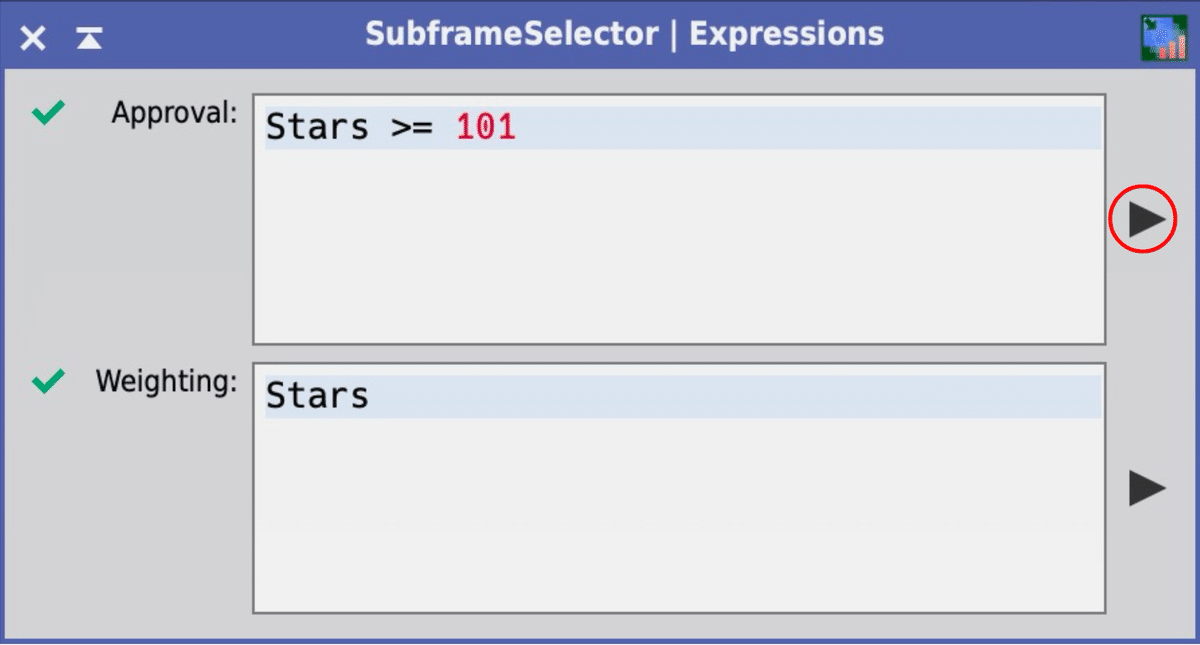Click the word Stars in the Weighting expression
The width and height of the screenshot is (1200, 645).
[317, 396]
